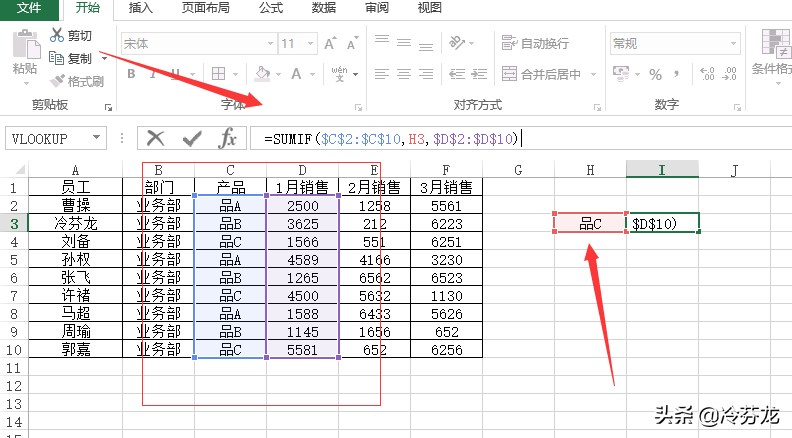This screenshot has height=438, width=792.
Task: Select column G header
Action: point(518,170)
